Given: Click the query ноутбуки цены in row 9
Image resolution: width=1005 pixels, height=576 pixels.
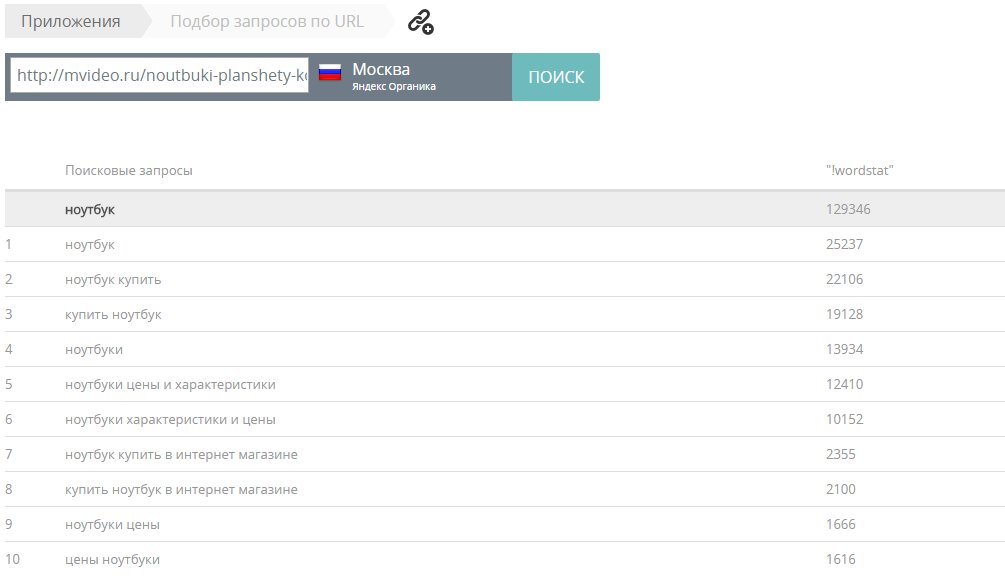Looking at the screenshot, I should (x=112, y=525).
